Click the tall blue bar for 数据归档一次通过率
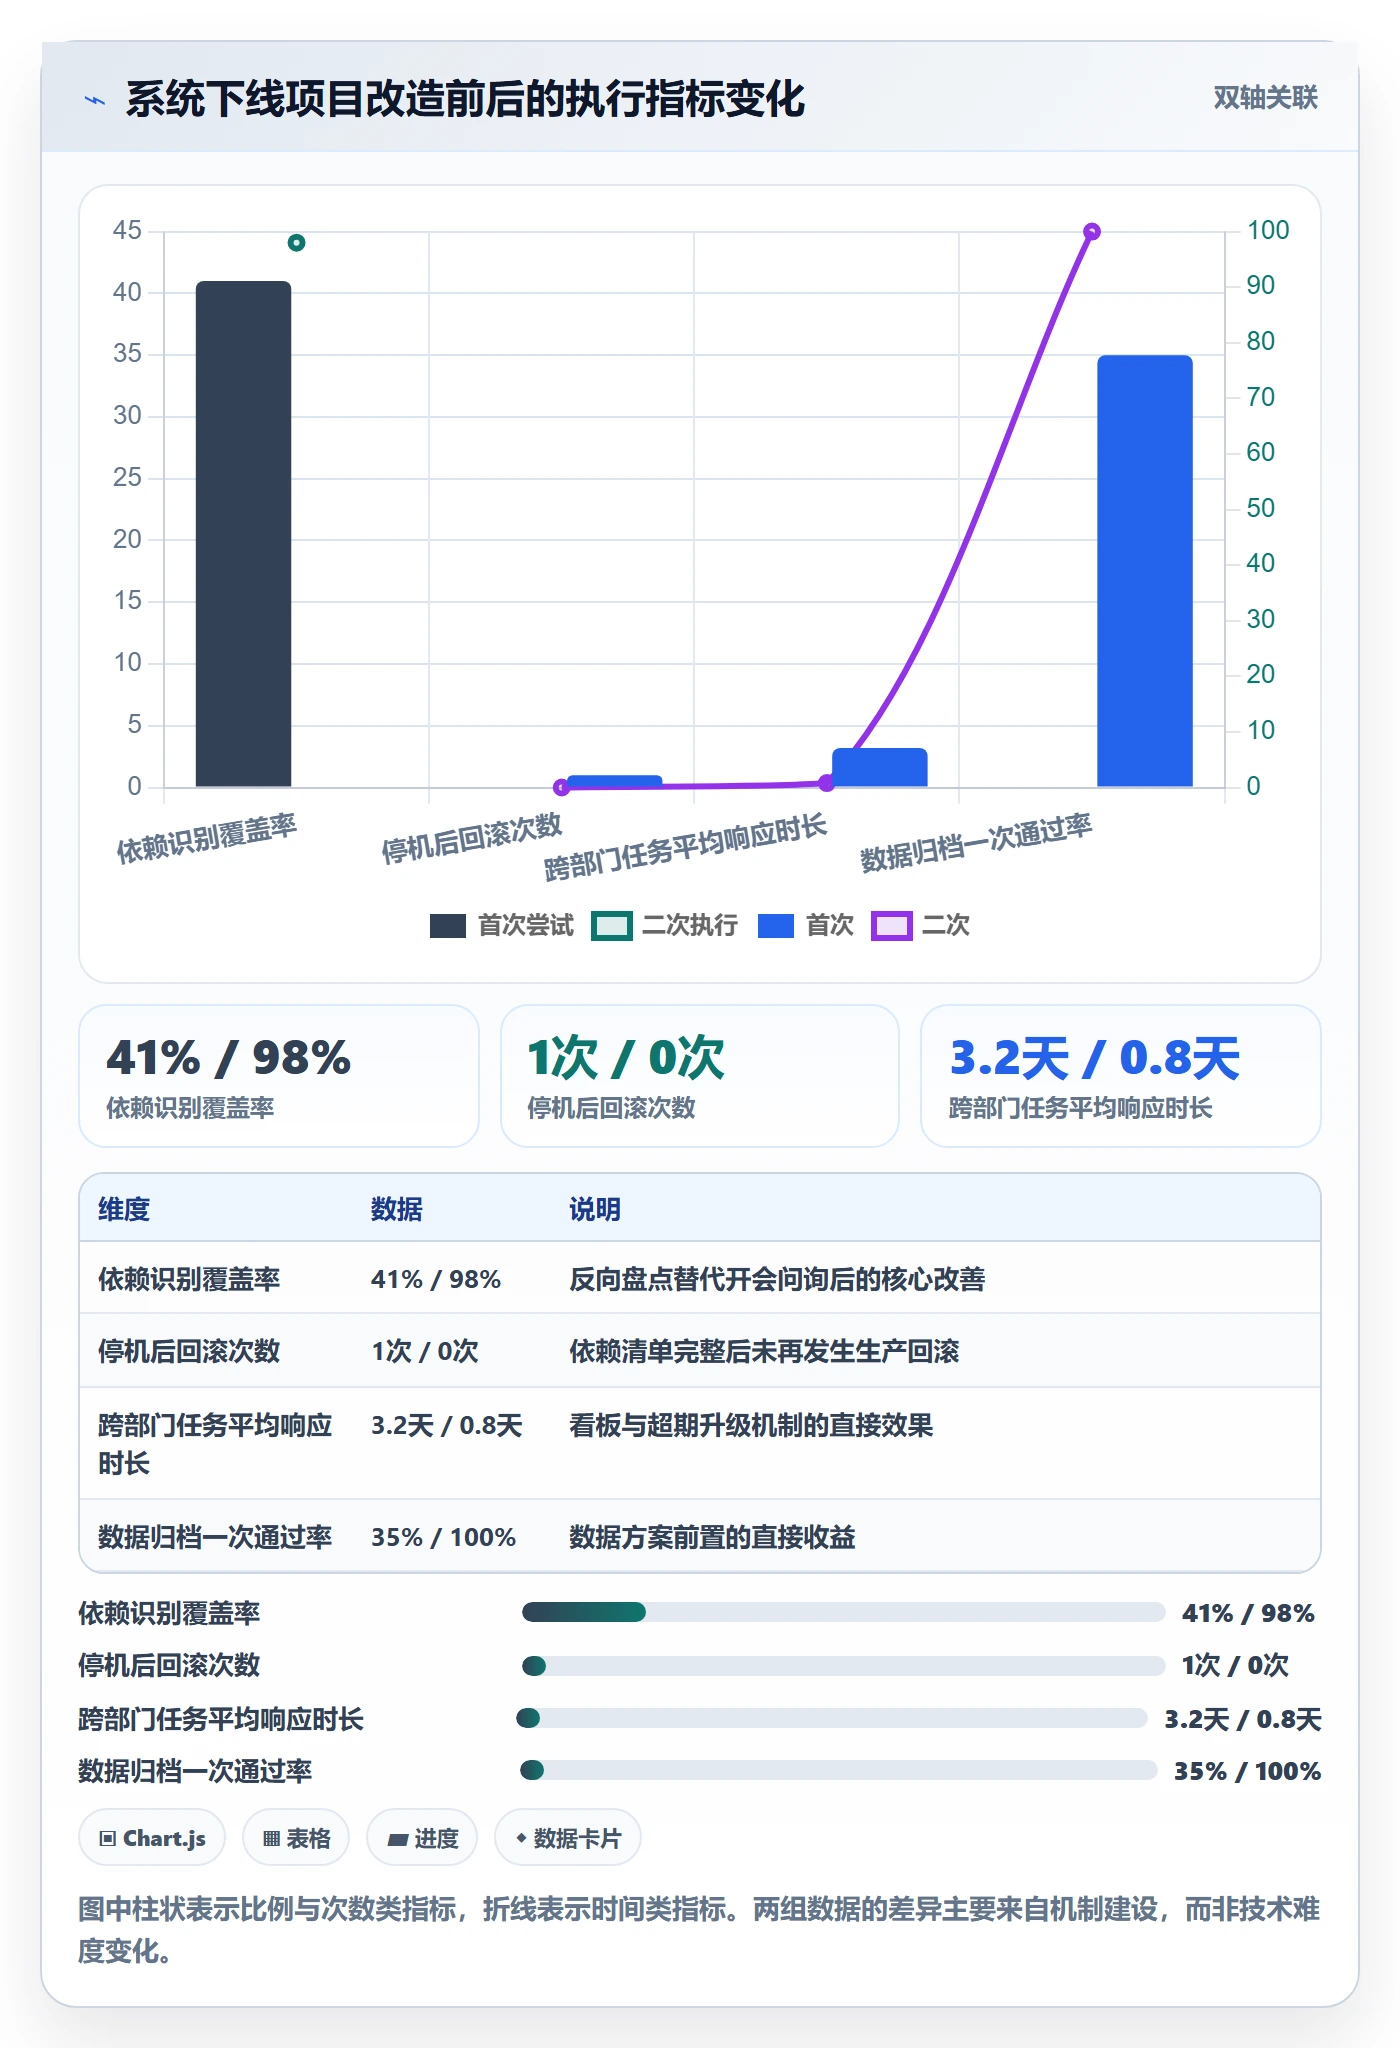Viewport: 1400px width, 2048px height. [1145, 571]
